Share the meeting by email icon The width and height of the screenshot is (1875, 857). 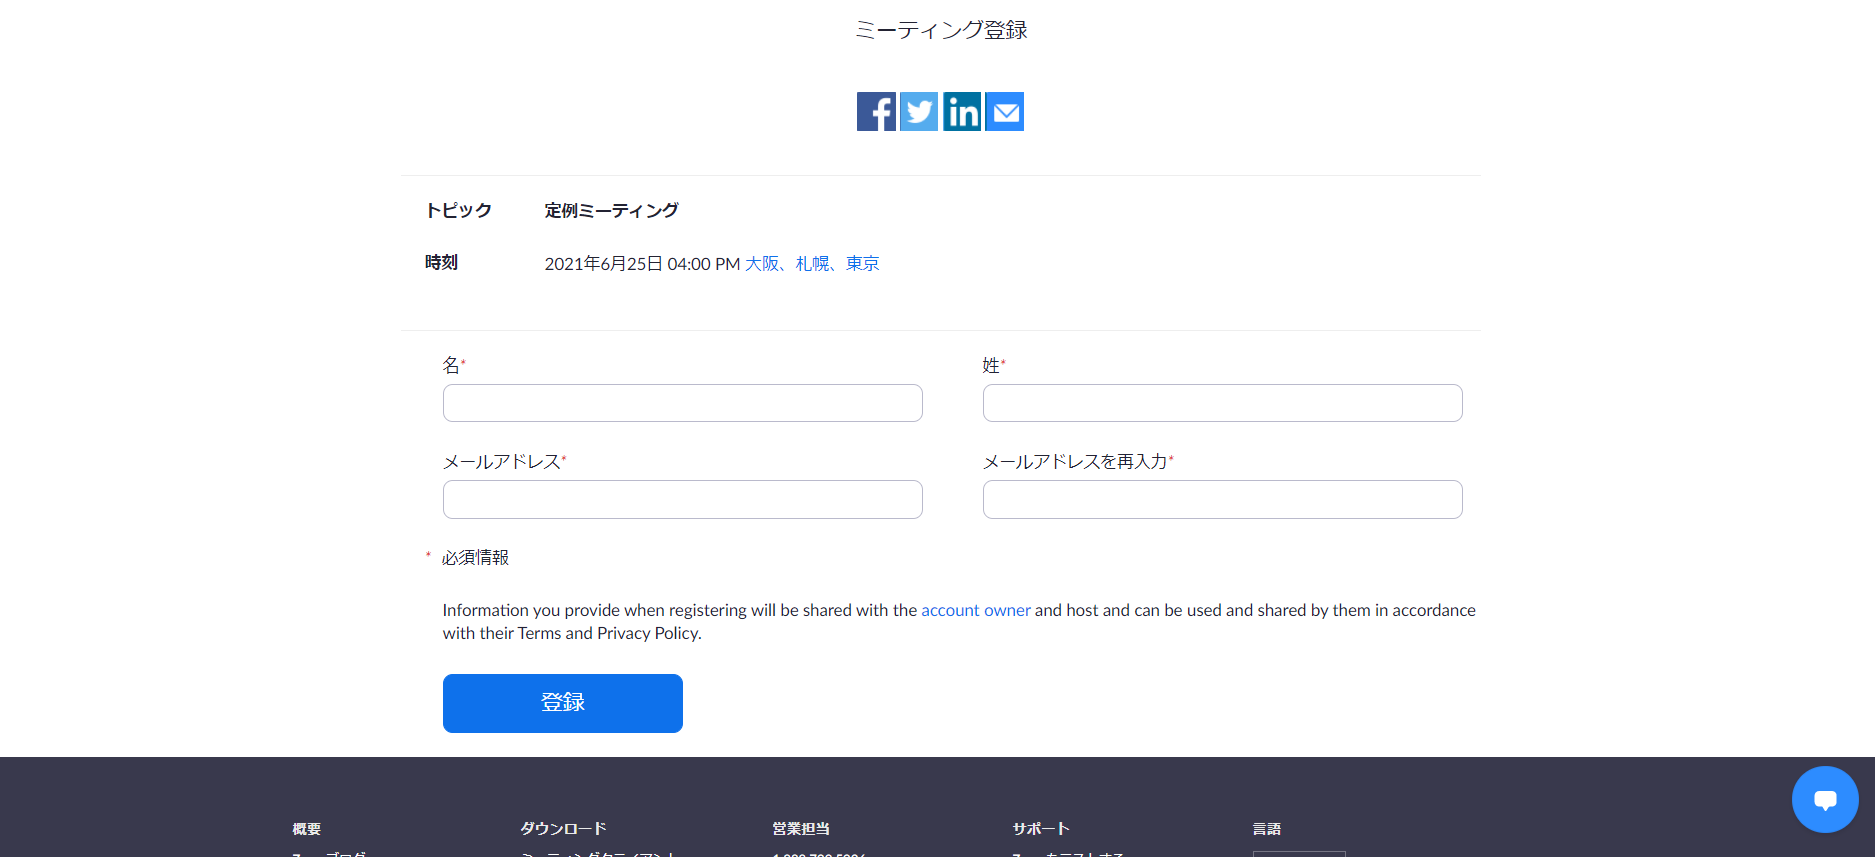pyautogui.click(x=1005, y=112)
